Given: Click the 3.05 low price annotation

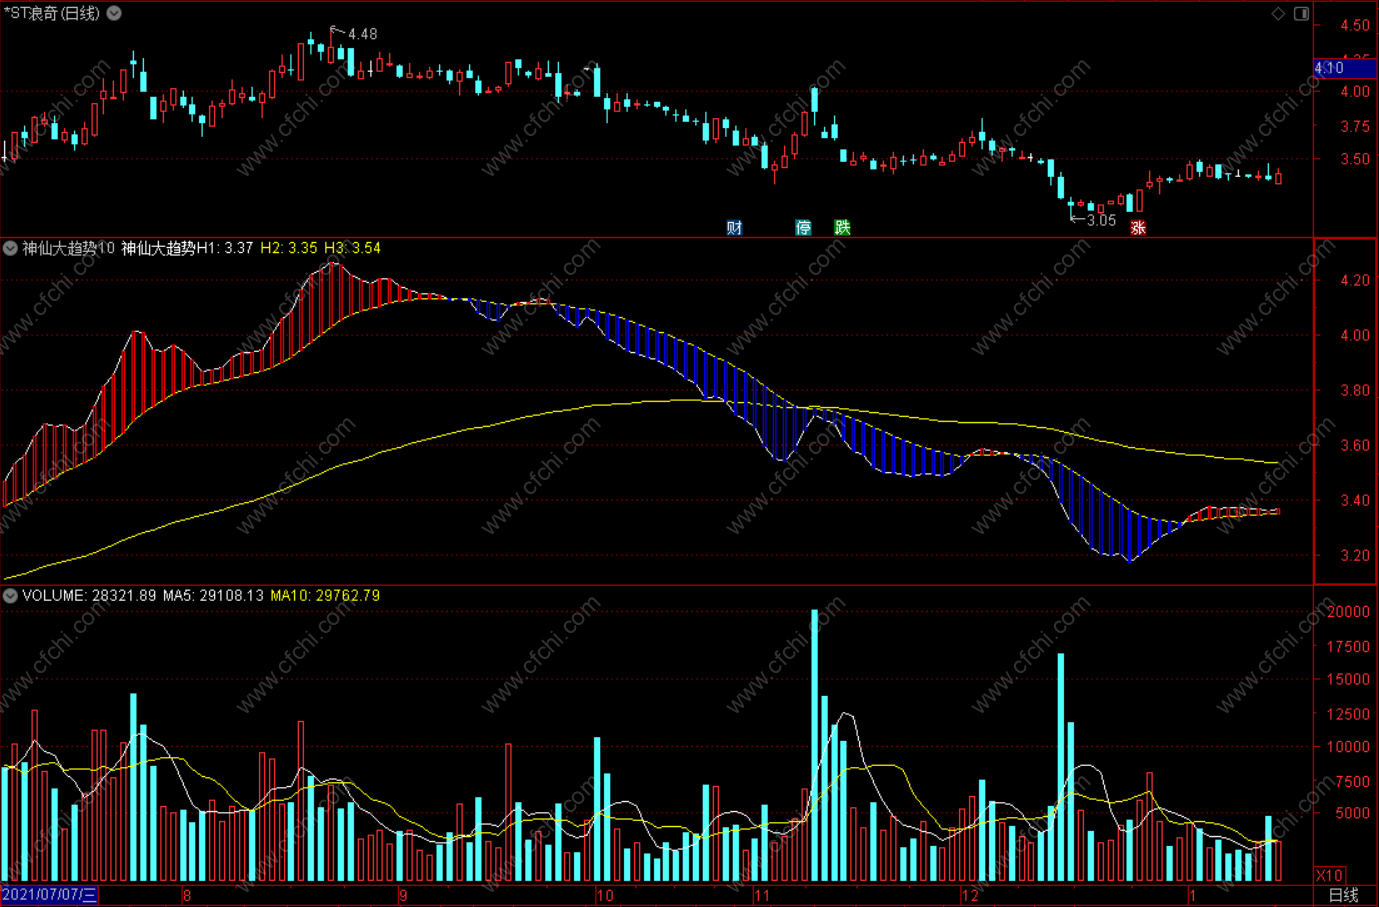Looking at the screenshot, I should point(1100,220).
